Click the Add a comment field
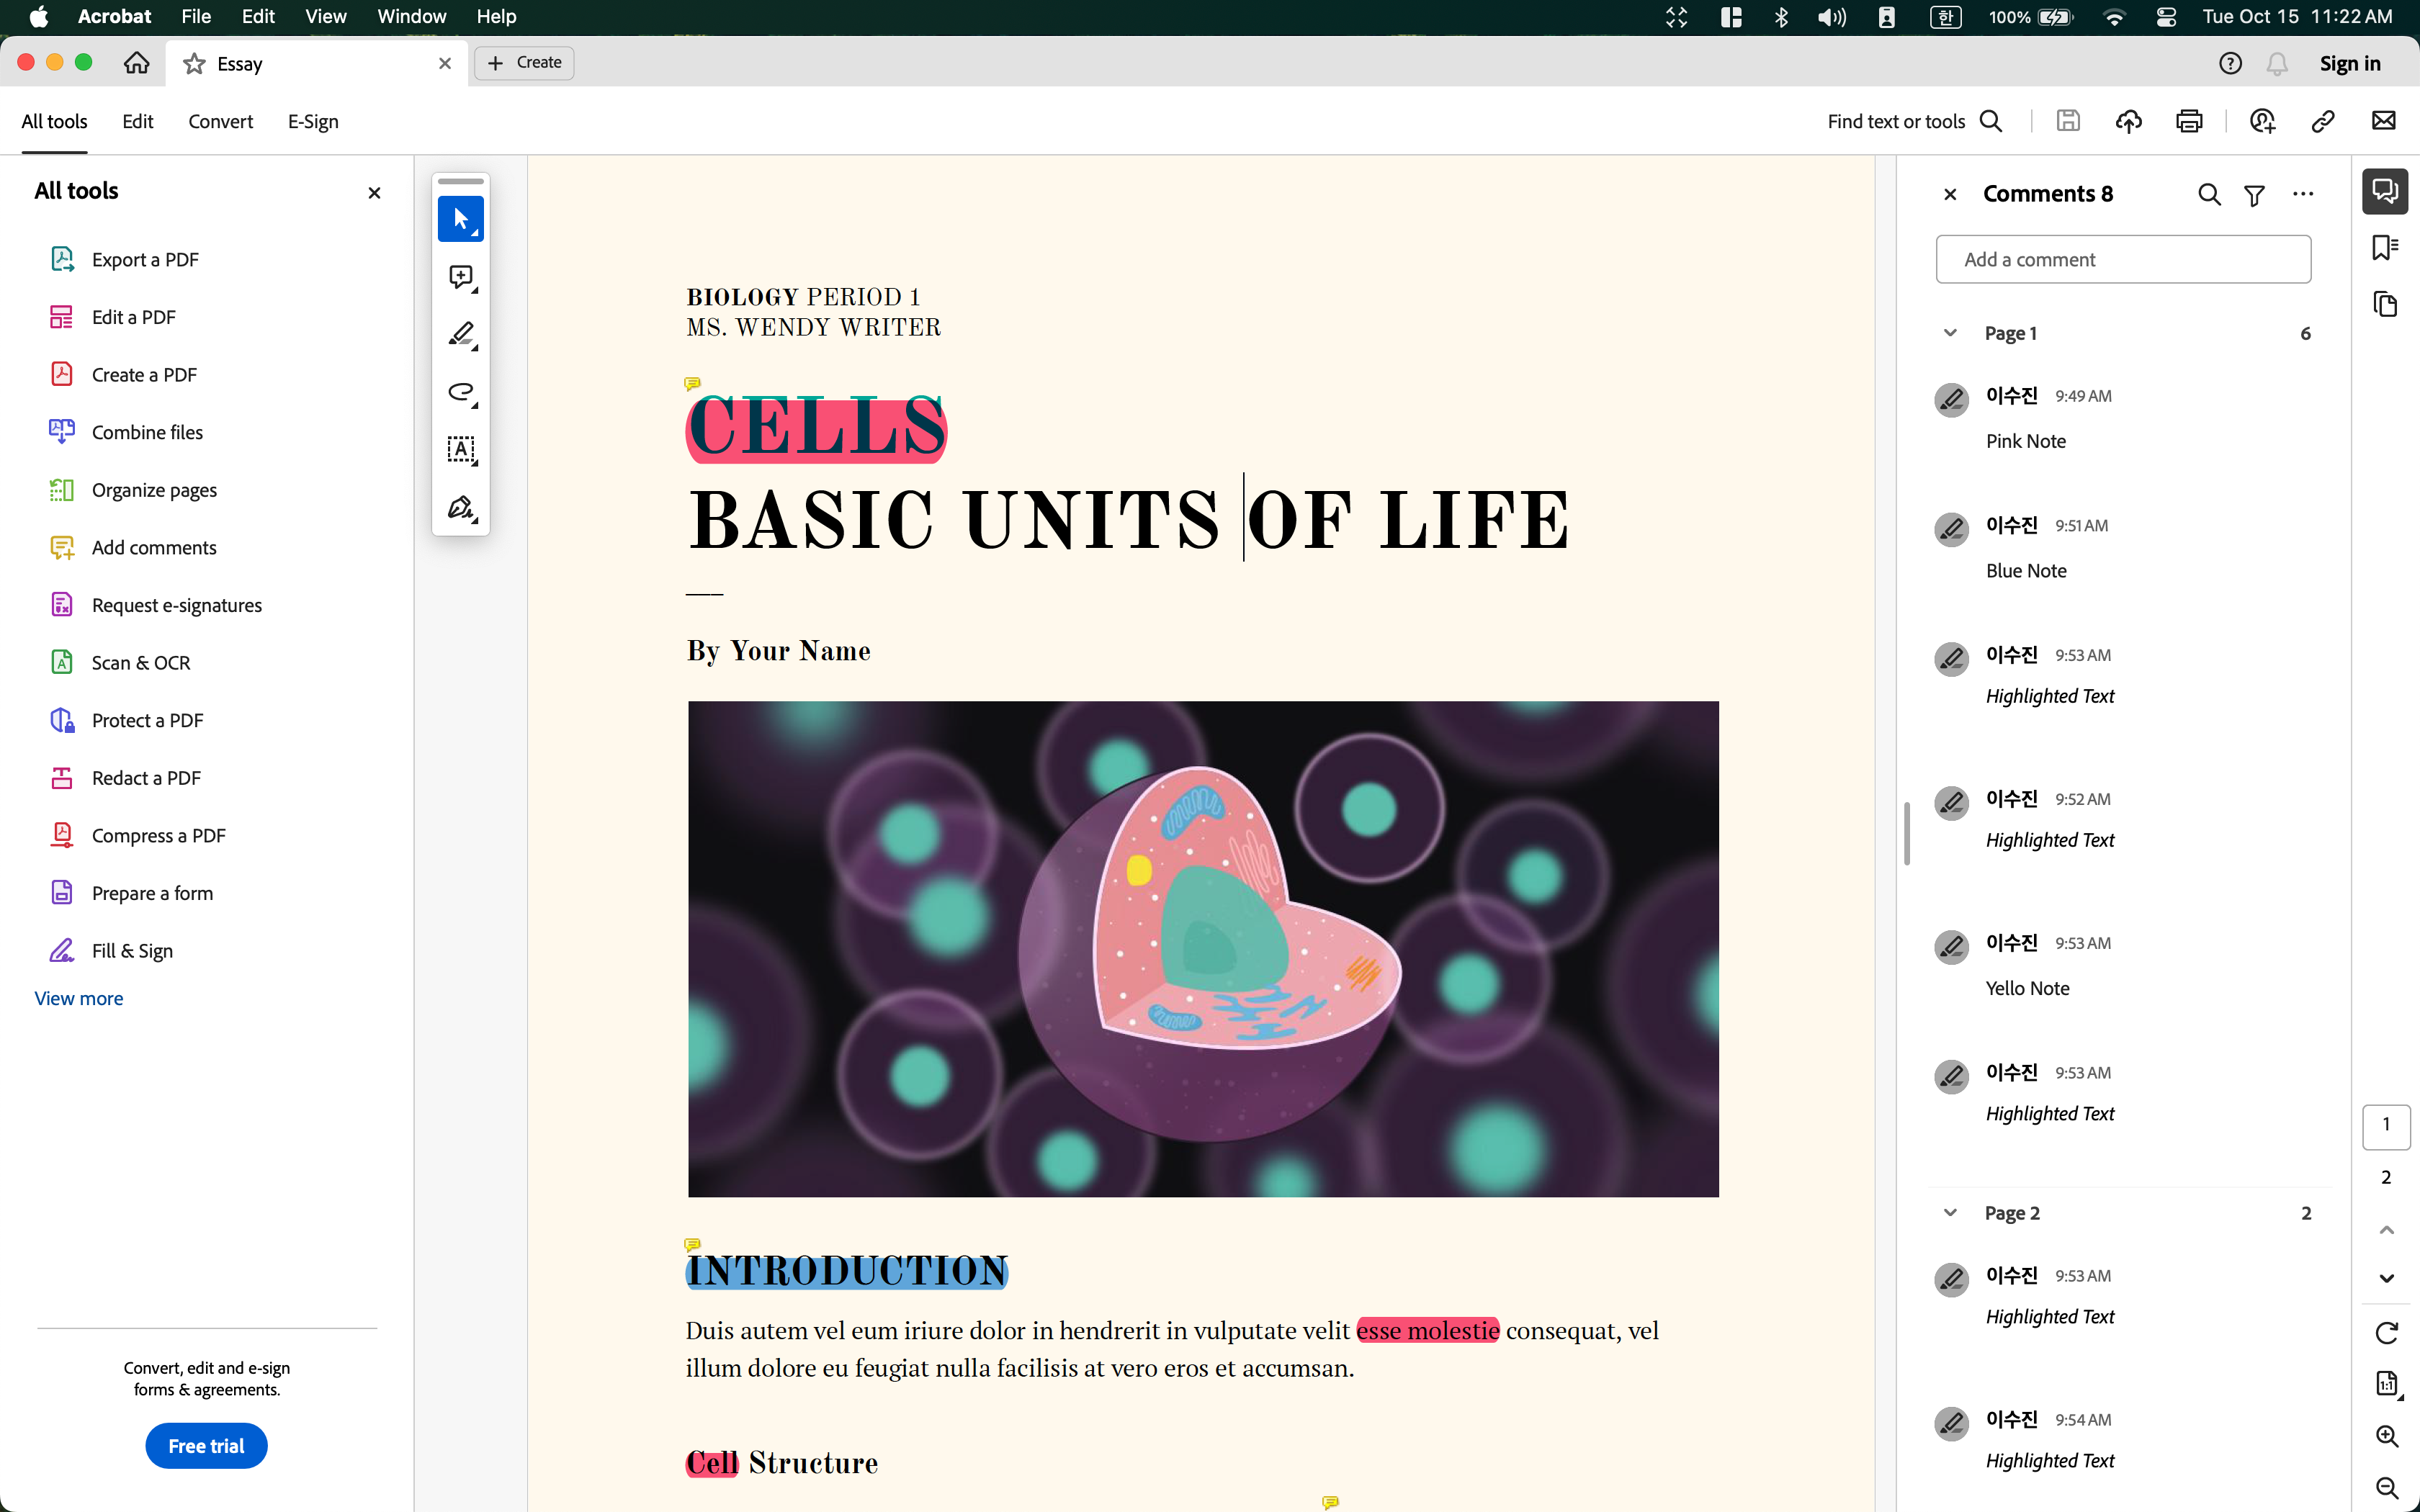2420x1512 pixels. tap(2123, 260)
